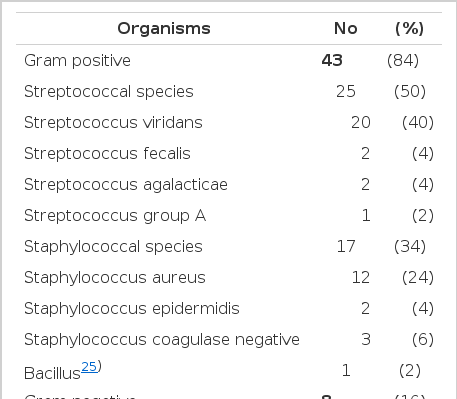Image resolution: width=457 pixels, height=399 pixels.
Task: Click the (%) column header
Action: [x=409, y=29]
